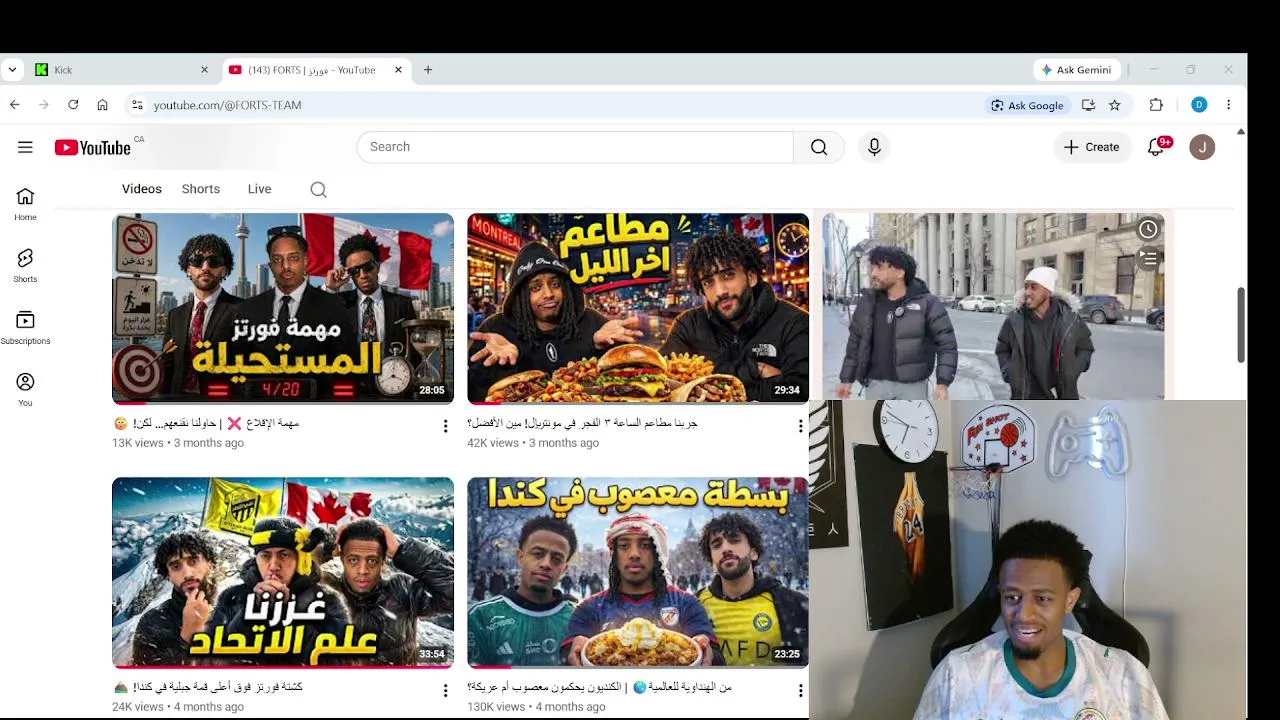Open the title of the 24K views video

click(208, 687)
